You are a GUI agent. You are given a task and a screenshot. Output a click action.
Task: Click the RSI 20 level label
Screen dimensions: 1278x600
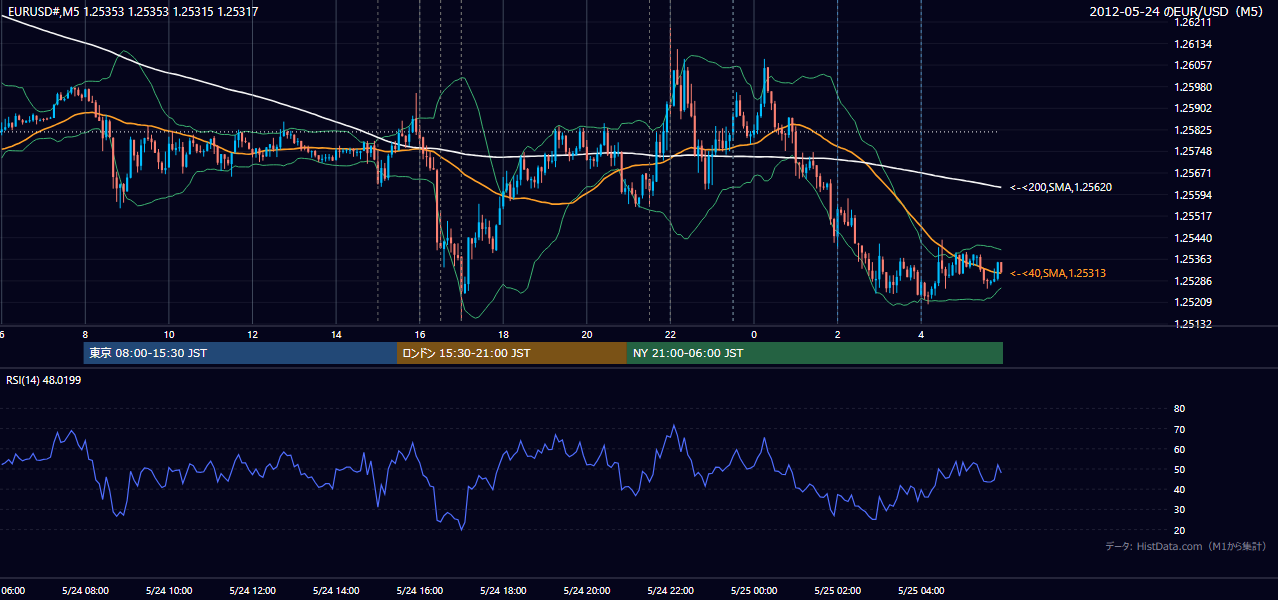[1179, 530]
